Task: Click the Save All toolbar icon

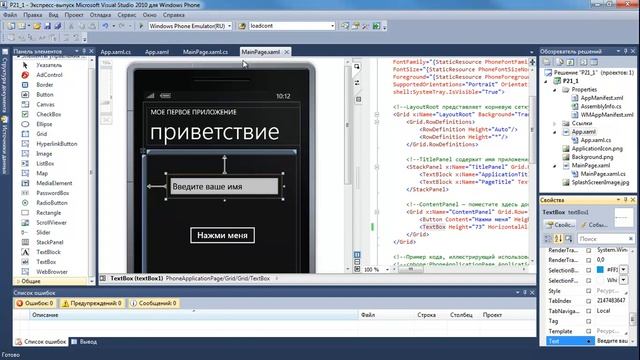Action: click(x=58, y=26)
